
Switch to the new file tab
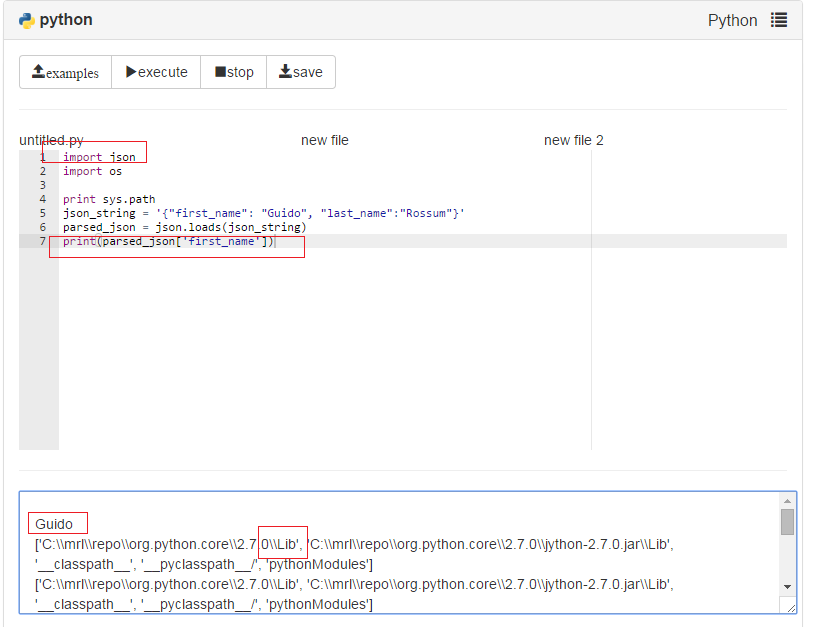tap(325, 140)
